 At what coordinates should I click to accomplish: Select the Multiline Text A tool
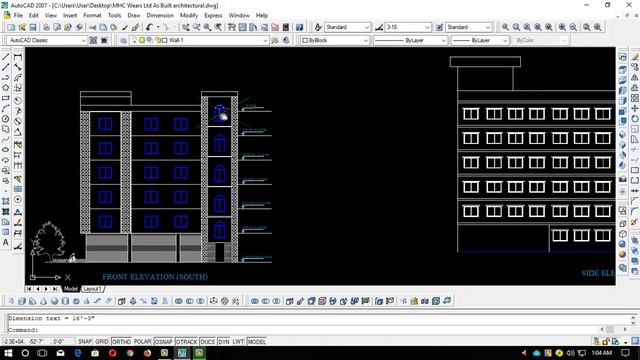[6, 242]
